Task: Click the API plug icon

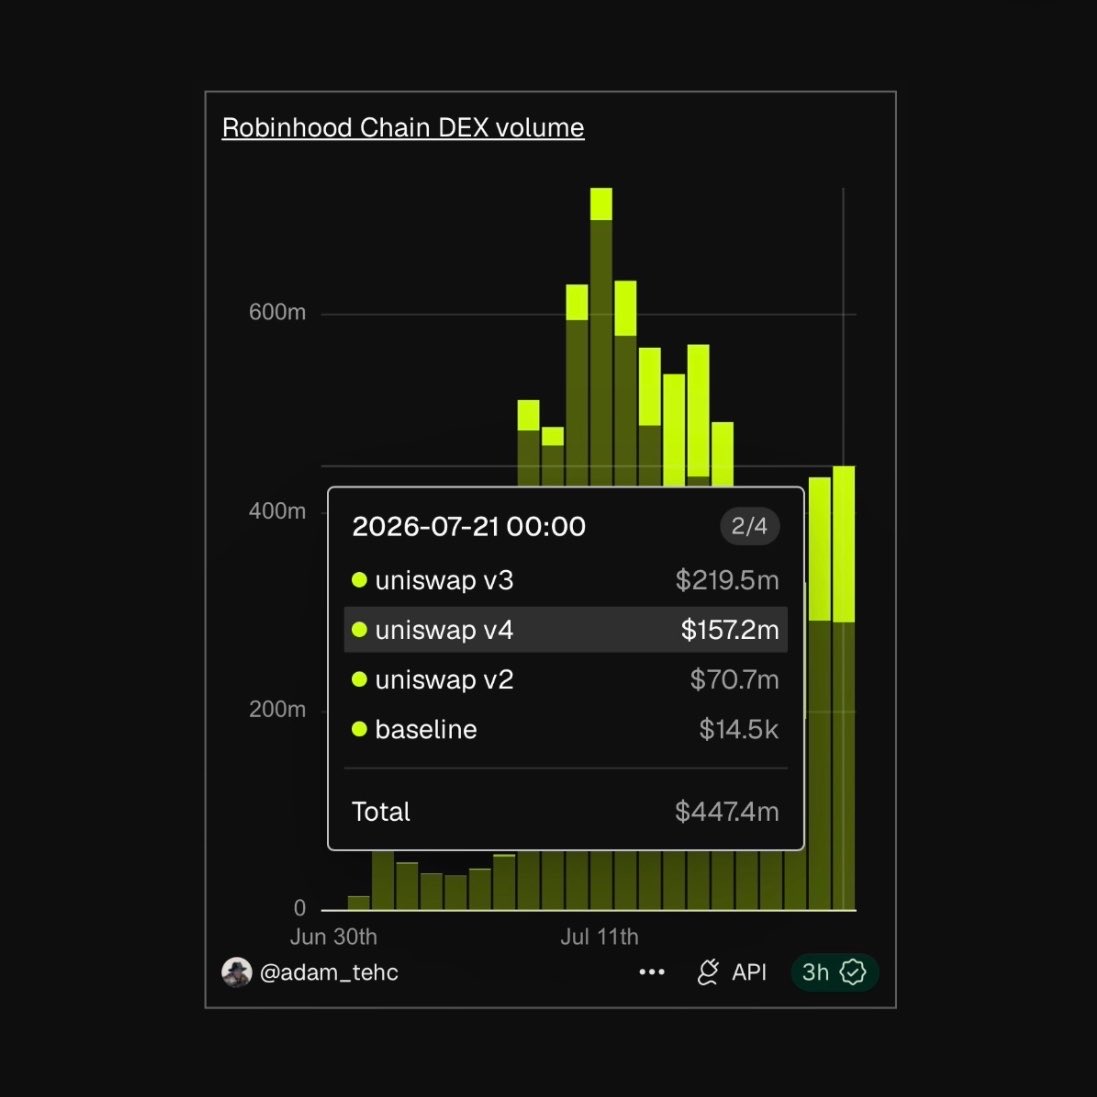Action: 708,972
